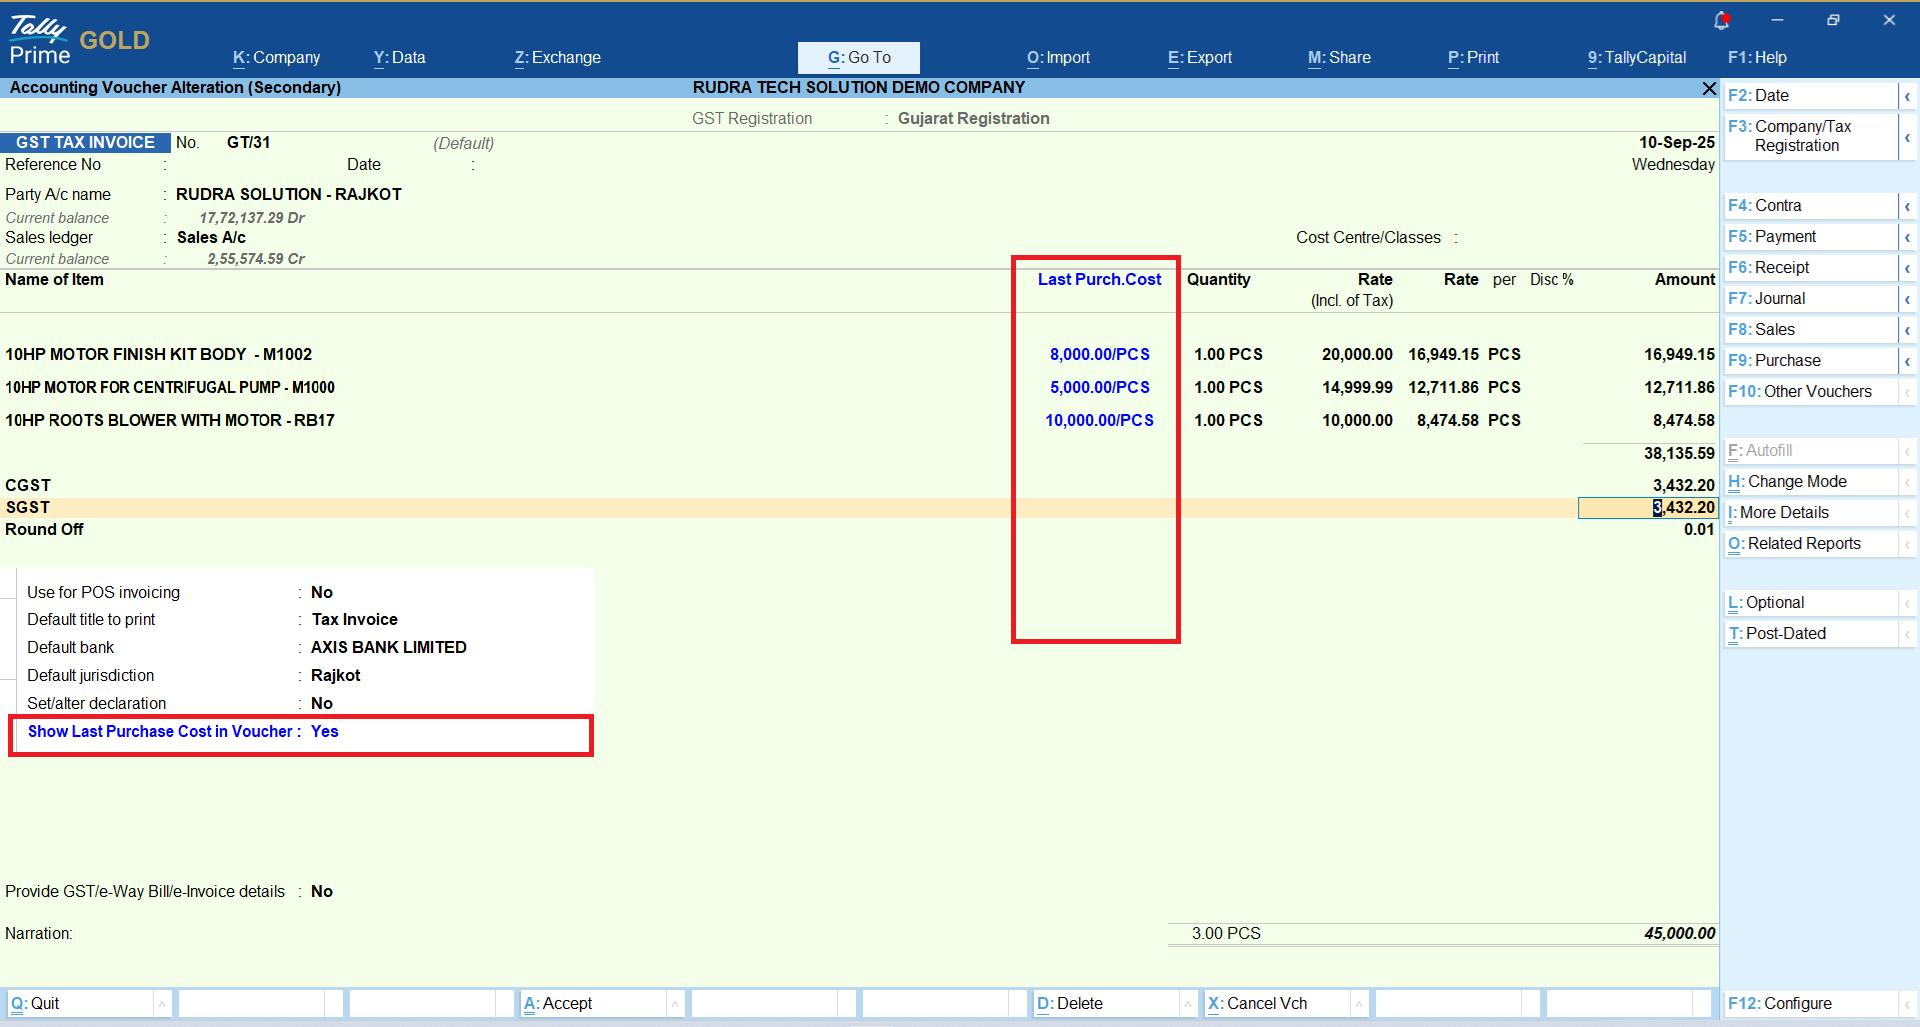This screenshot has height=1027, width=1920.
Task: Expand the arrow beside F2: Date
Action: coord(1907,96)
